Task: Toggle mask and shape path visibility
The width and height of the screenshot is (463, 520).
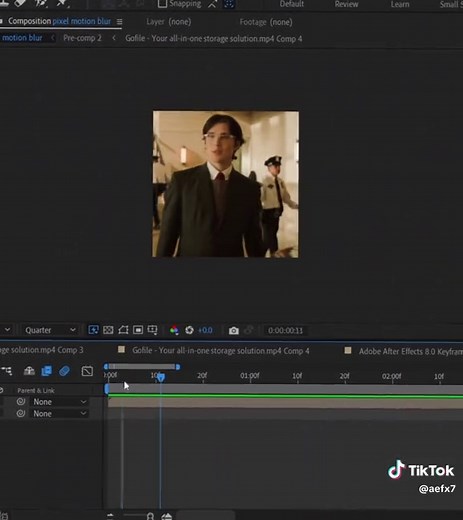Action: coord(123,330)
